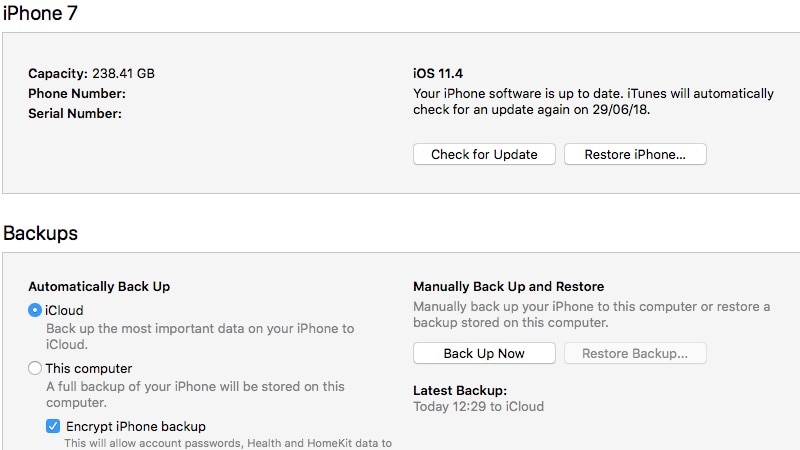
Task: Click the Encrypt iPhone backup label text
Action: pos(136,426)
